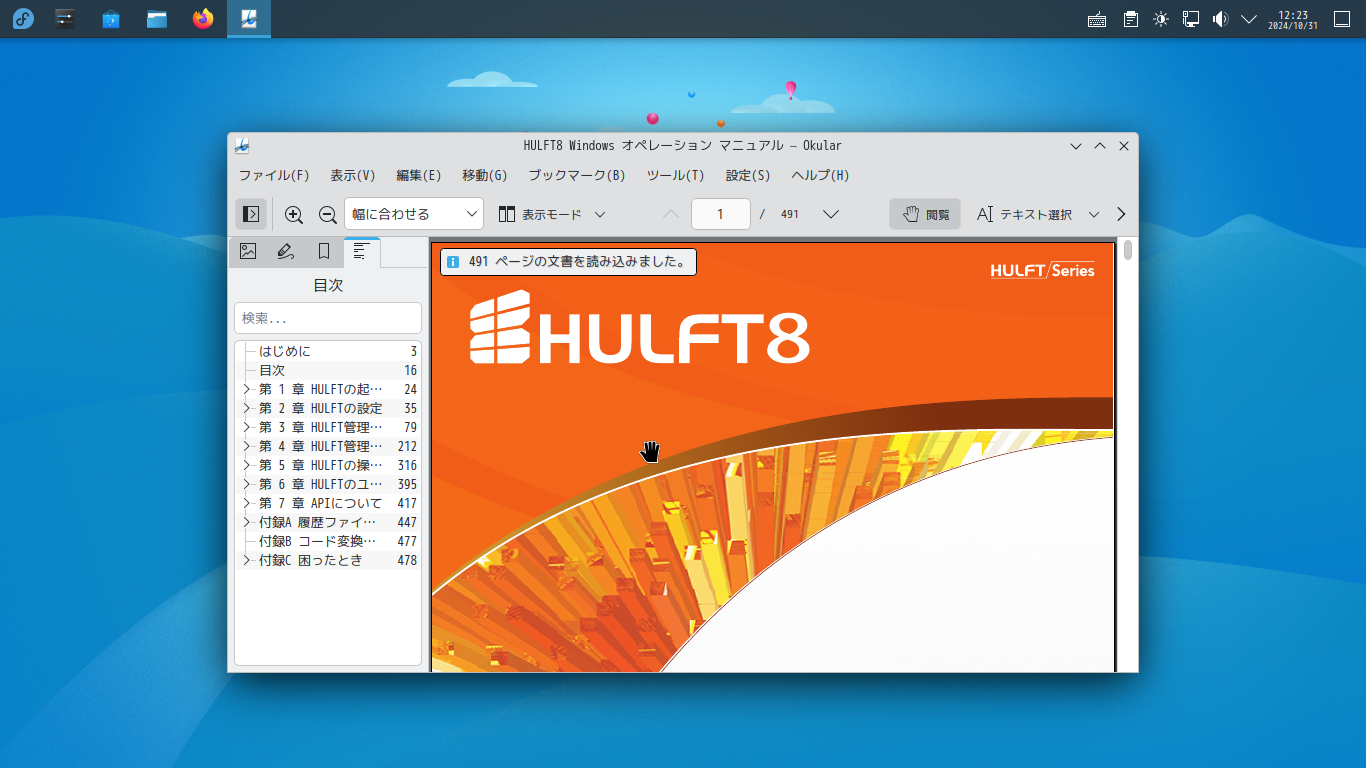This screenshot has width=1366, height=768.
Task: Click the document vertical scrollbar handle
Action: (1128, 250)
